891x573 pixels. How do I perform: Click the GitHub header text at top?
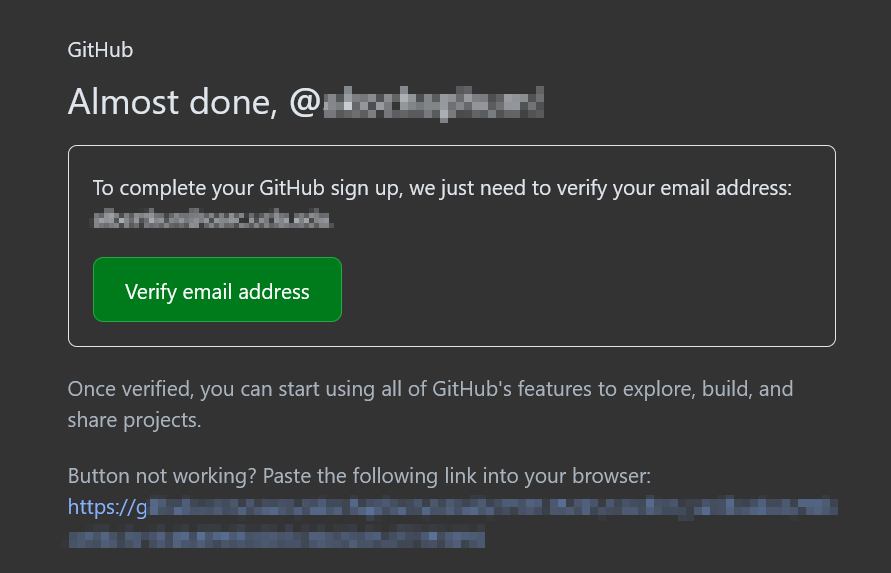[100, 50]
